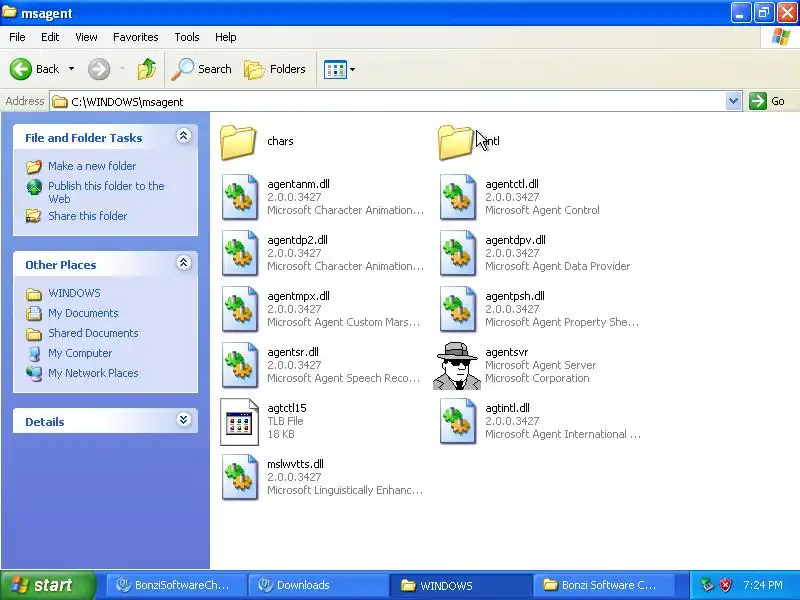Viewport: 800px width, 600px height.
Task: Expand the Address bar dropdown
Action: point(733,101)
